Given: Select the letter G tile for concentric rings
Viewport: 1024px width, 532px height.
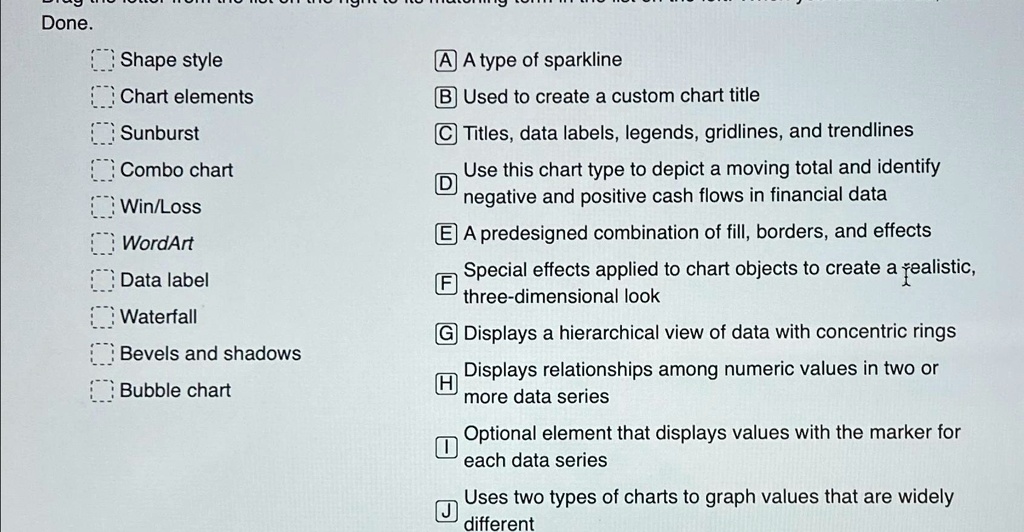Looking at the screenshot, I should tap(445, 334).
